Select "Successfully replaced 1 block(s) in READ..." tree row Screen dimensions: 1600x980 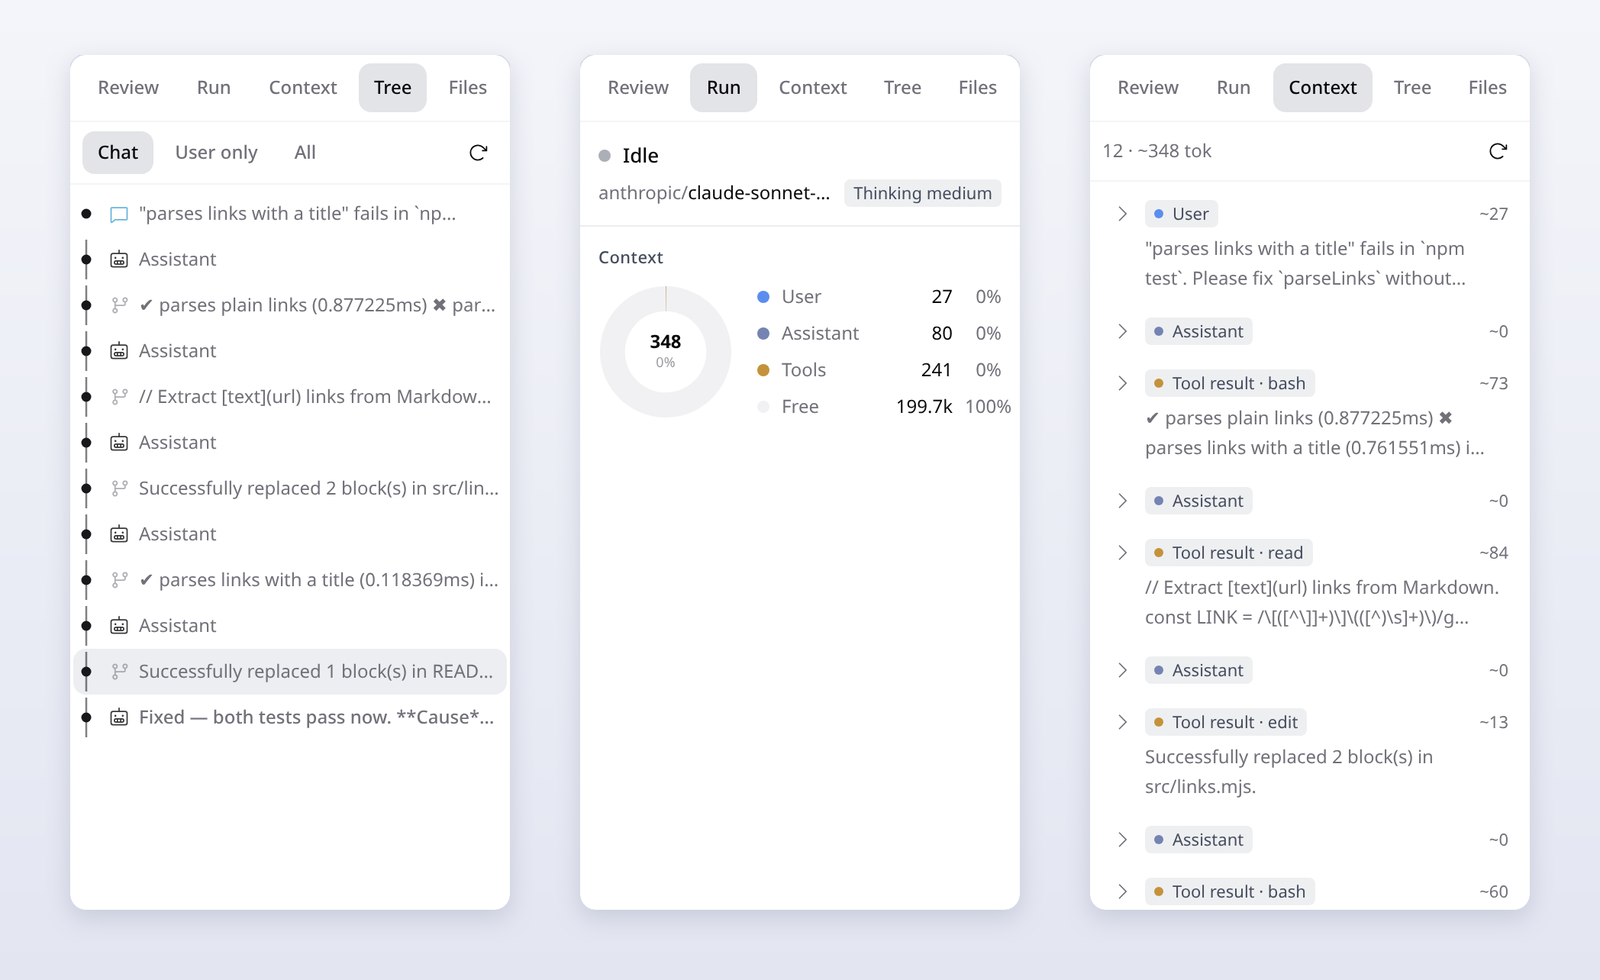tap(290, 671)
